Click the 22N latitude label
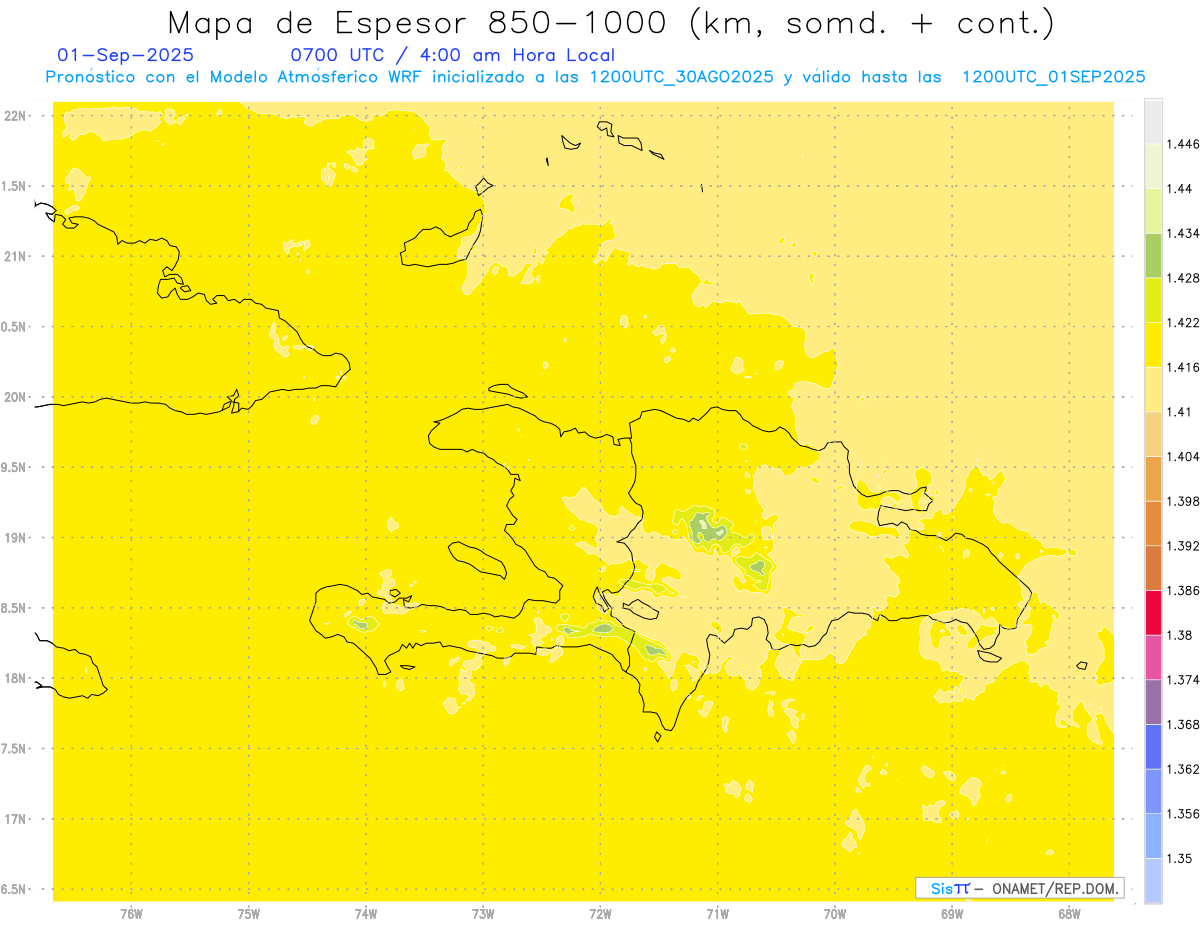Screen dimensions: 1200x927 pos(16,116)
